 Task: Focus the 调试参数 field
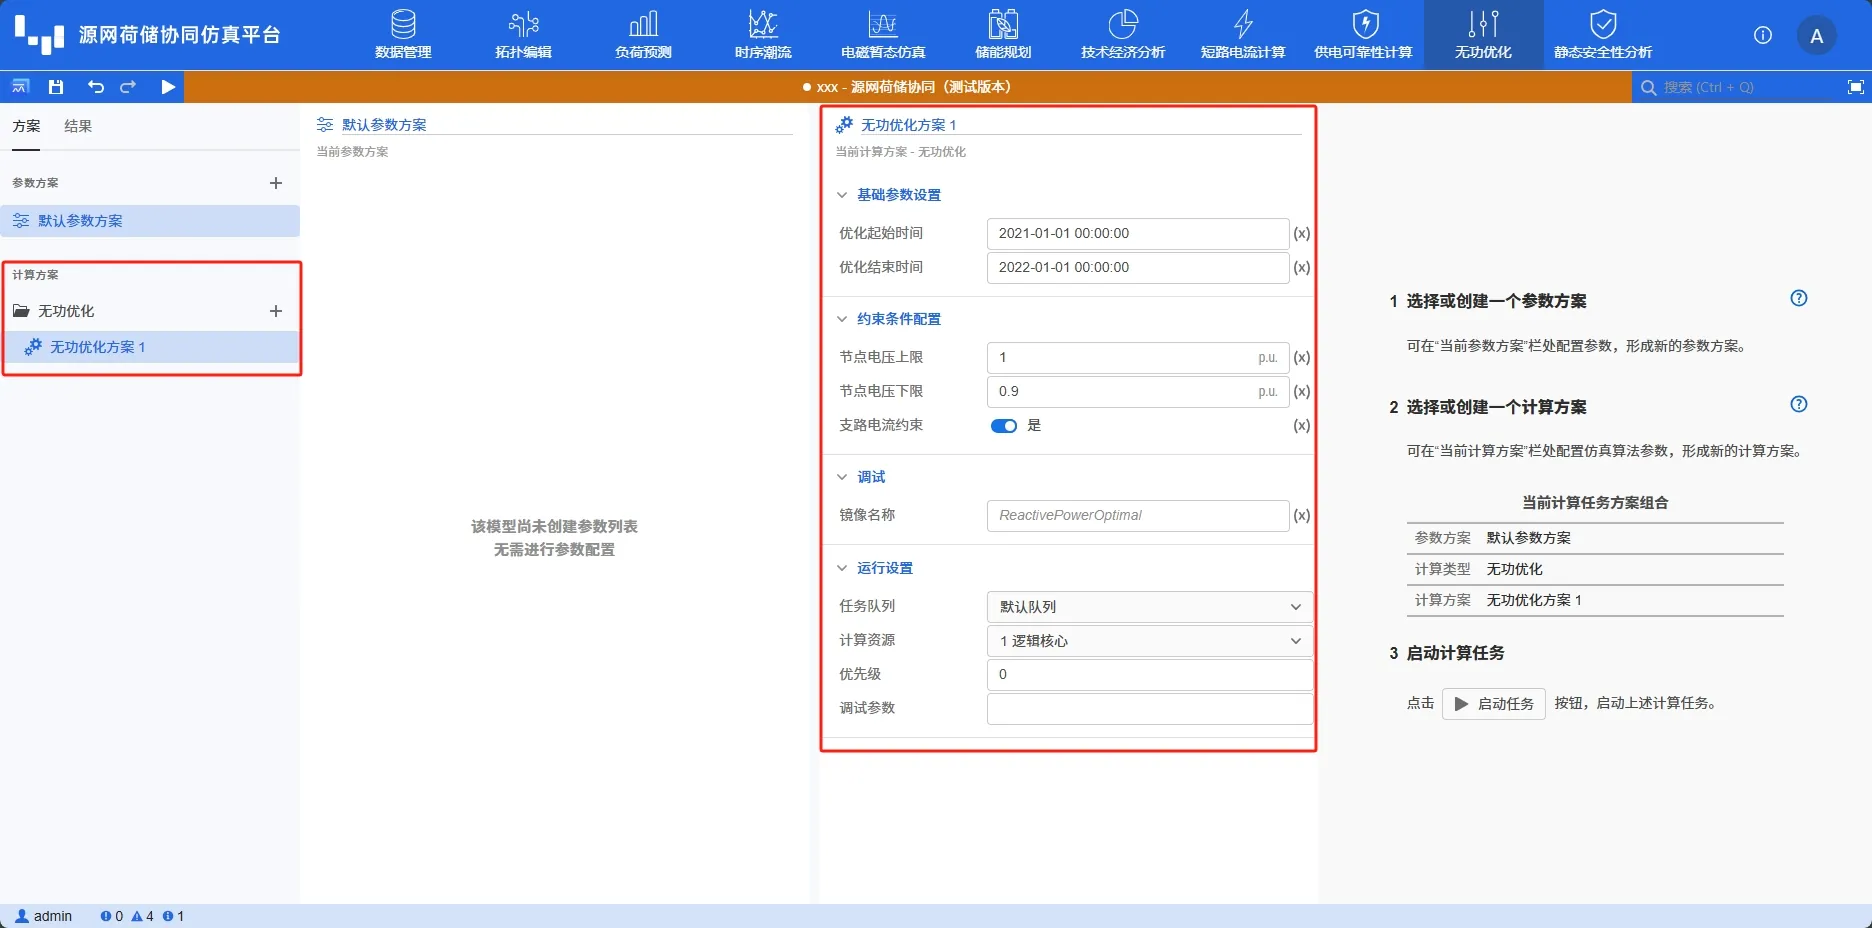pyautogui.click(x=1149, y=709)
